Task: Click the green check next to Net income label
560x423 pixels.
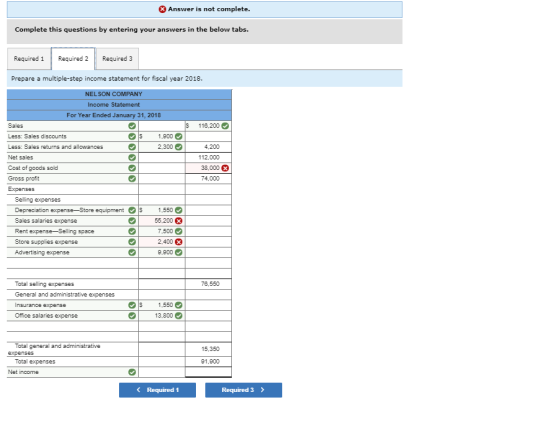Action: pos(132,372)
